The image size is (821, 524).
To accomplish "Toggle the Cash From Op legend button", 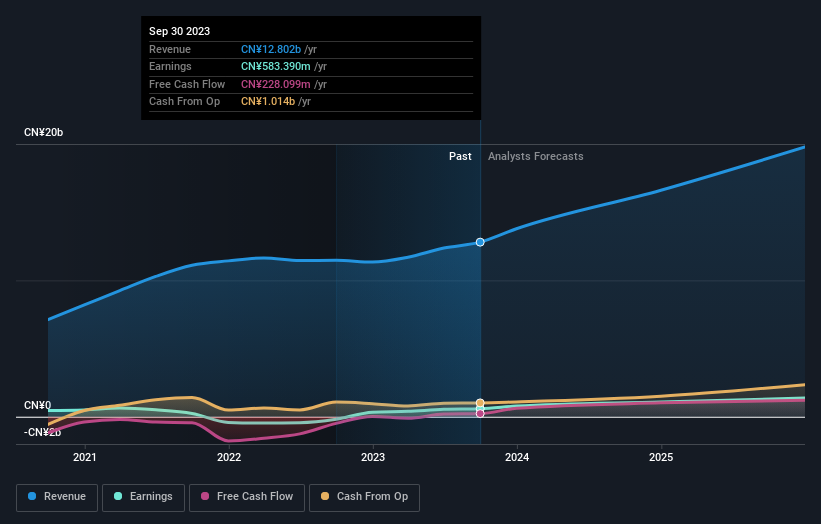I will tap(364, 497).
